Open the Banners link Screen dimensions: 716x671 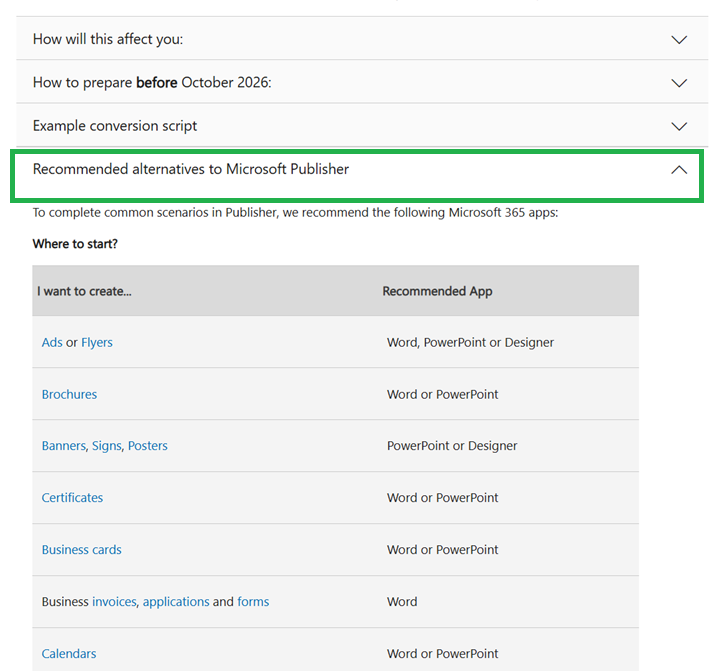point(65,446)
